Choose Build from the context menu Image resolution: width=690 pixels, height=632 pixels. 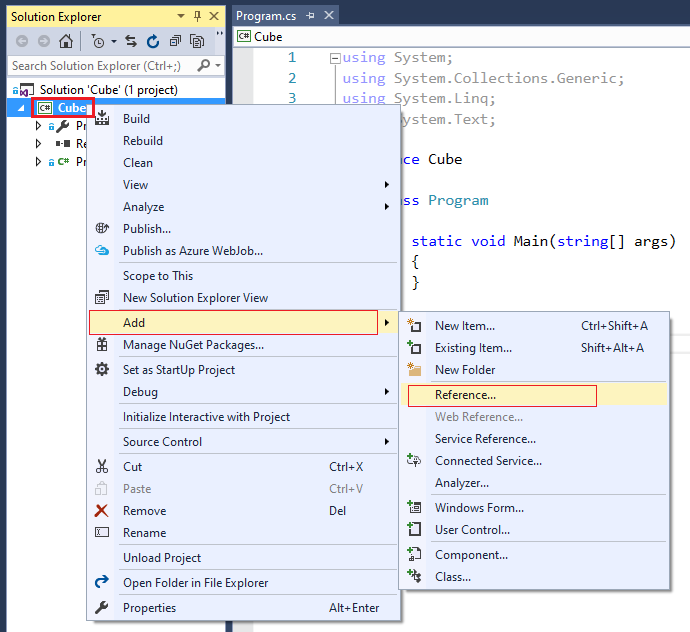244,119
